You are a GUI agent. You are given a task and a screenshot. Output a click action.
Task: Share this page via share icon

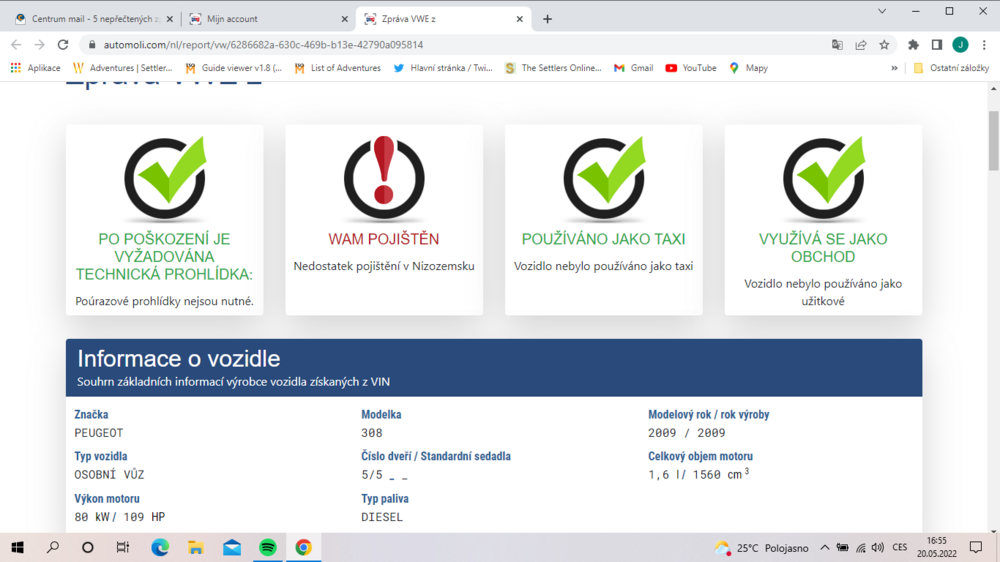click(x=861, y=45)
